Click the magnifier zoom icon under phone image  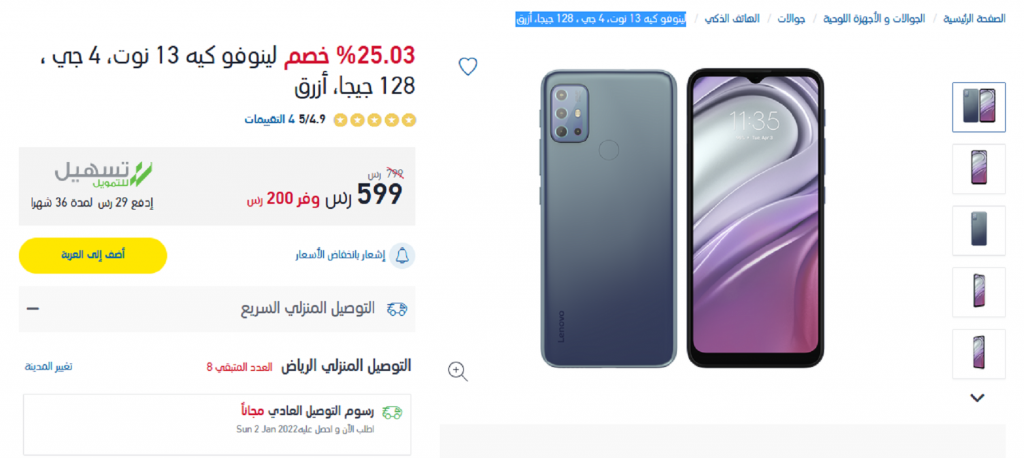coord(458,371)
